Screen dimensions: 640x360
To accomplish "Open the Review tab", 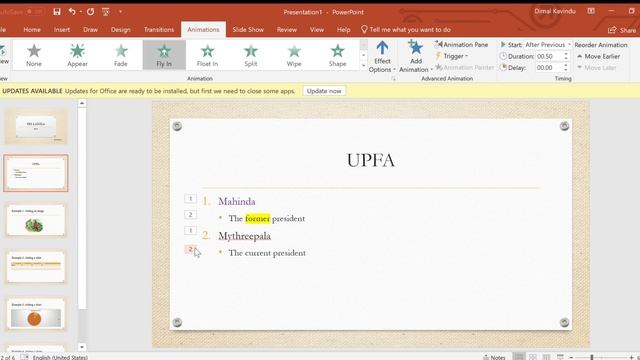I will pos(287,29).
